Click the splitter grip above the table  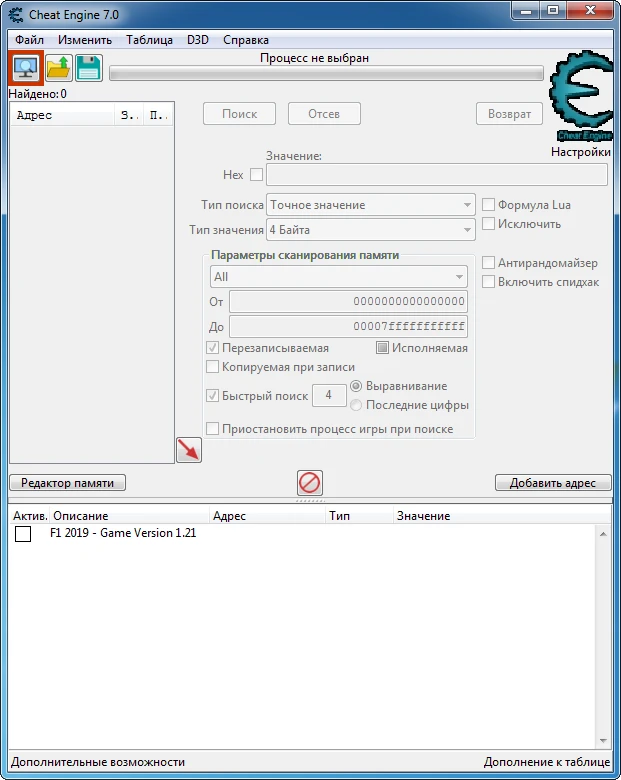[x=310, y=500]
